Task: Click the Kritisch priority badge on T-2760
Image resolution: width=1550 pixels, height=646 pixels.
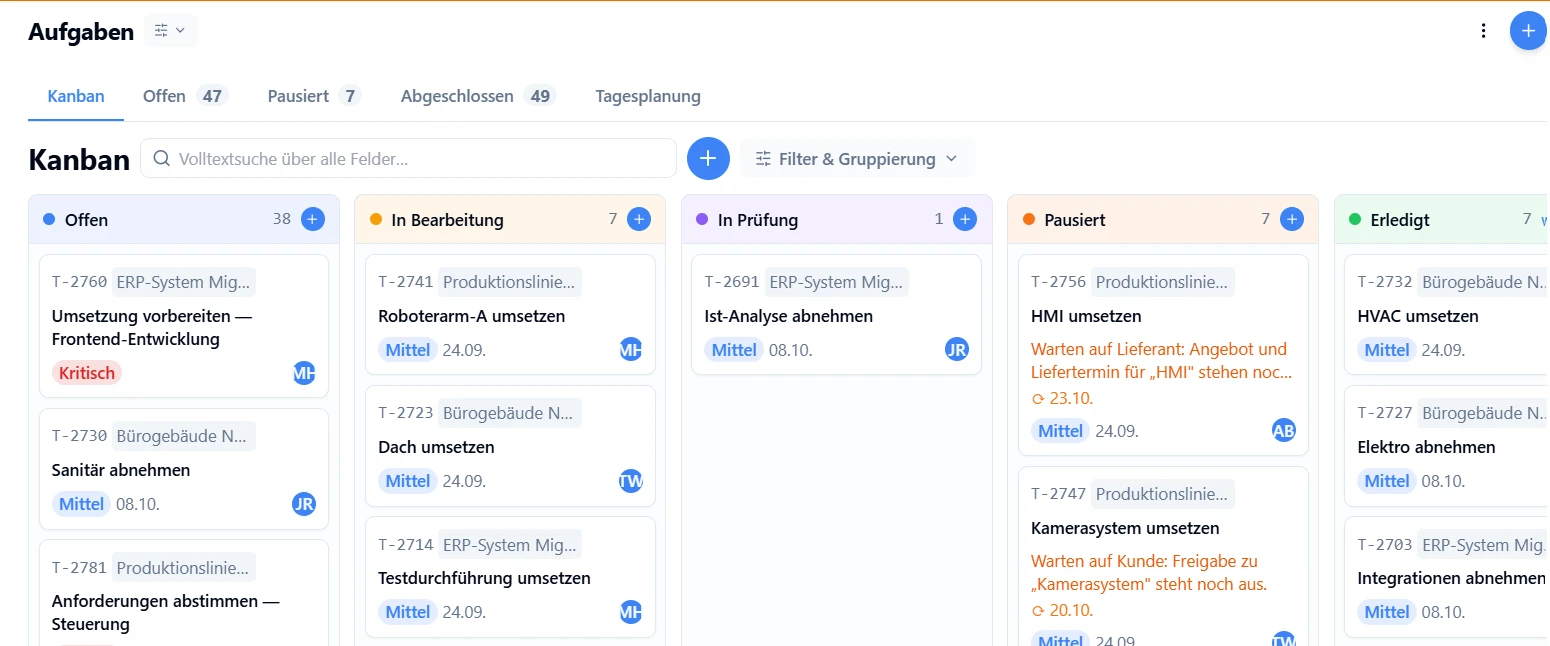Action: pyautogui.click(x=87, y=373)
